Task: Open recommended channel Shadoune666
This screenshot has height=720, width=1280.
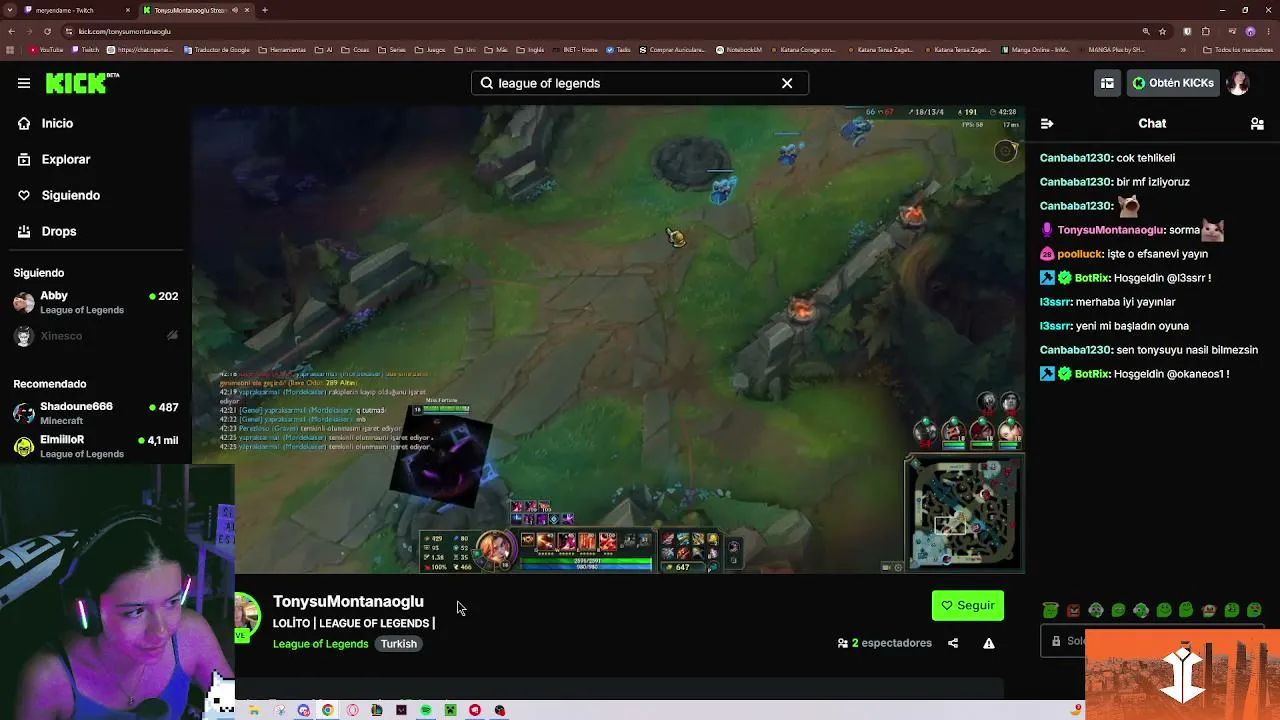Action: 96,413
